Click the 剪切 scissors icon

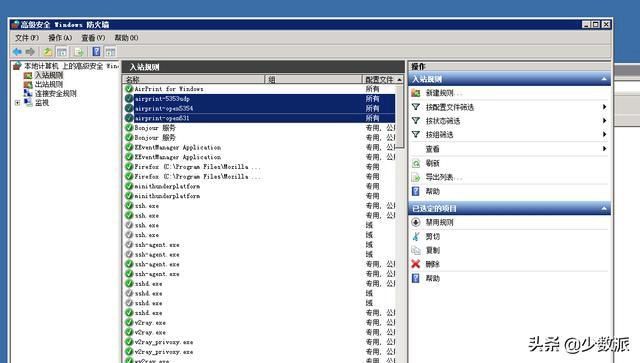click(416, 236)
